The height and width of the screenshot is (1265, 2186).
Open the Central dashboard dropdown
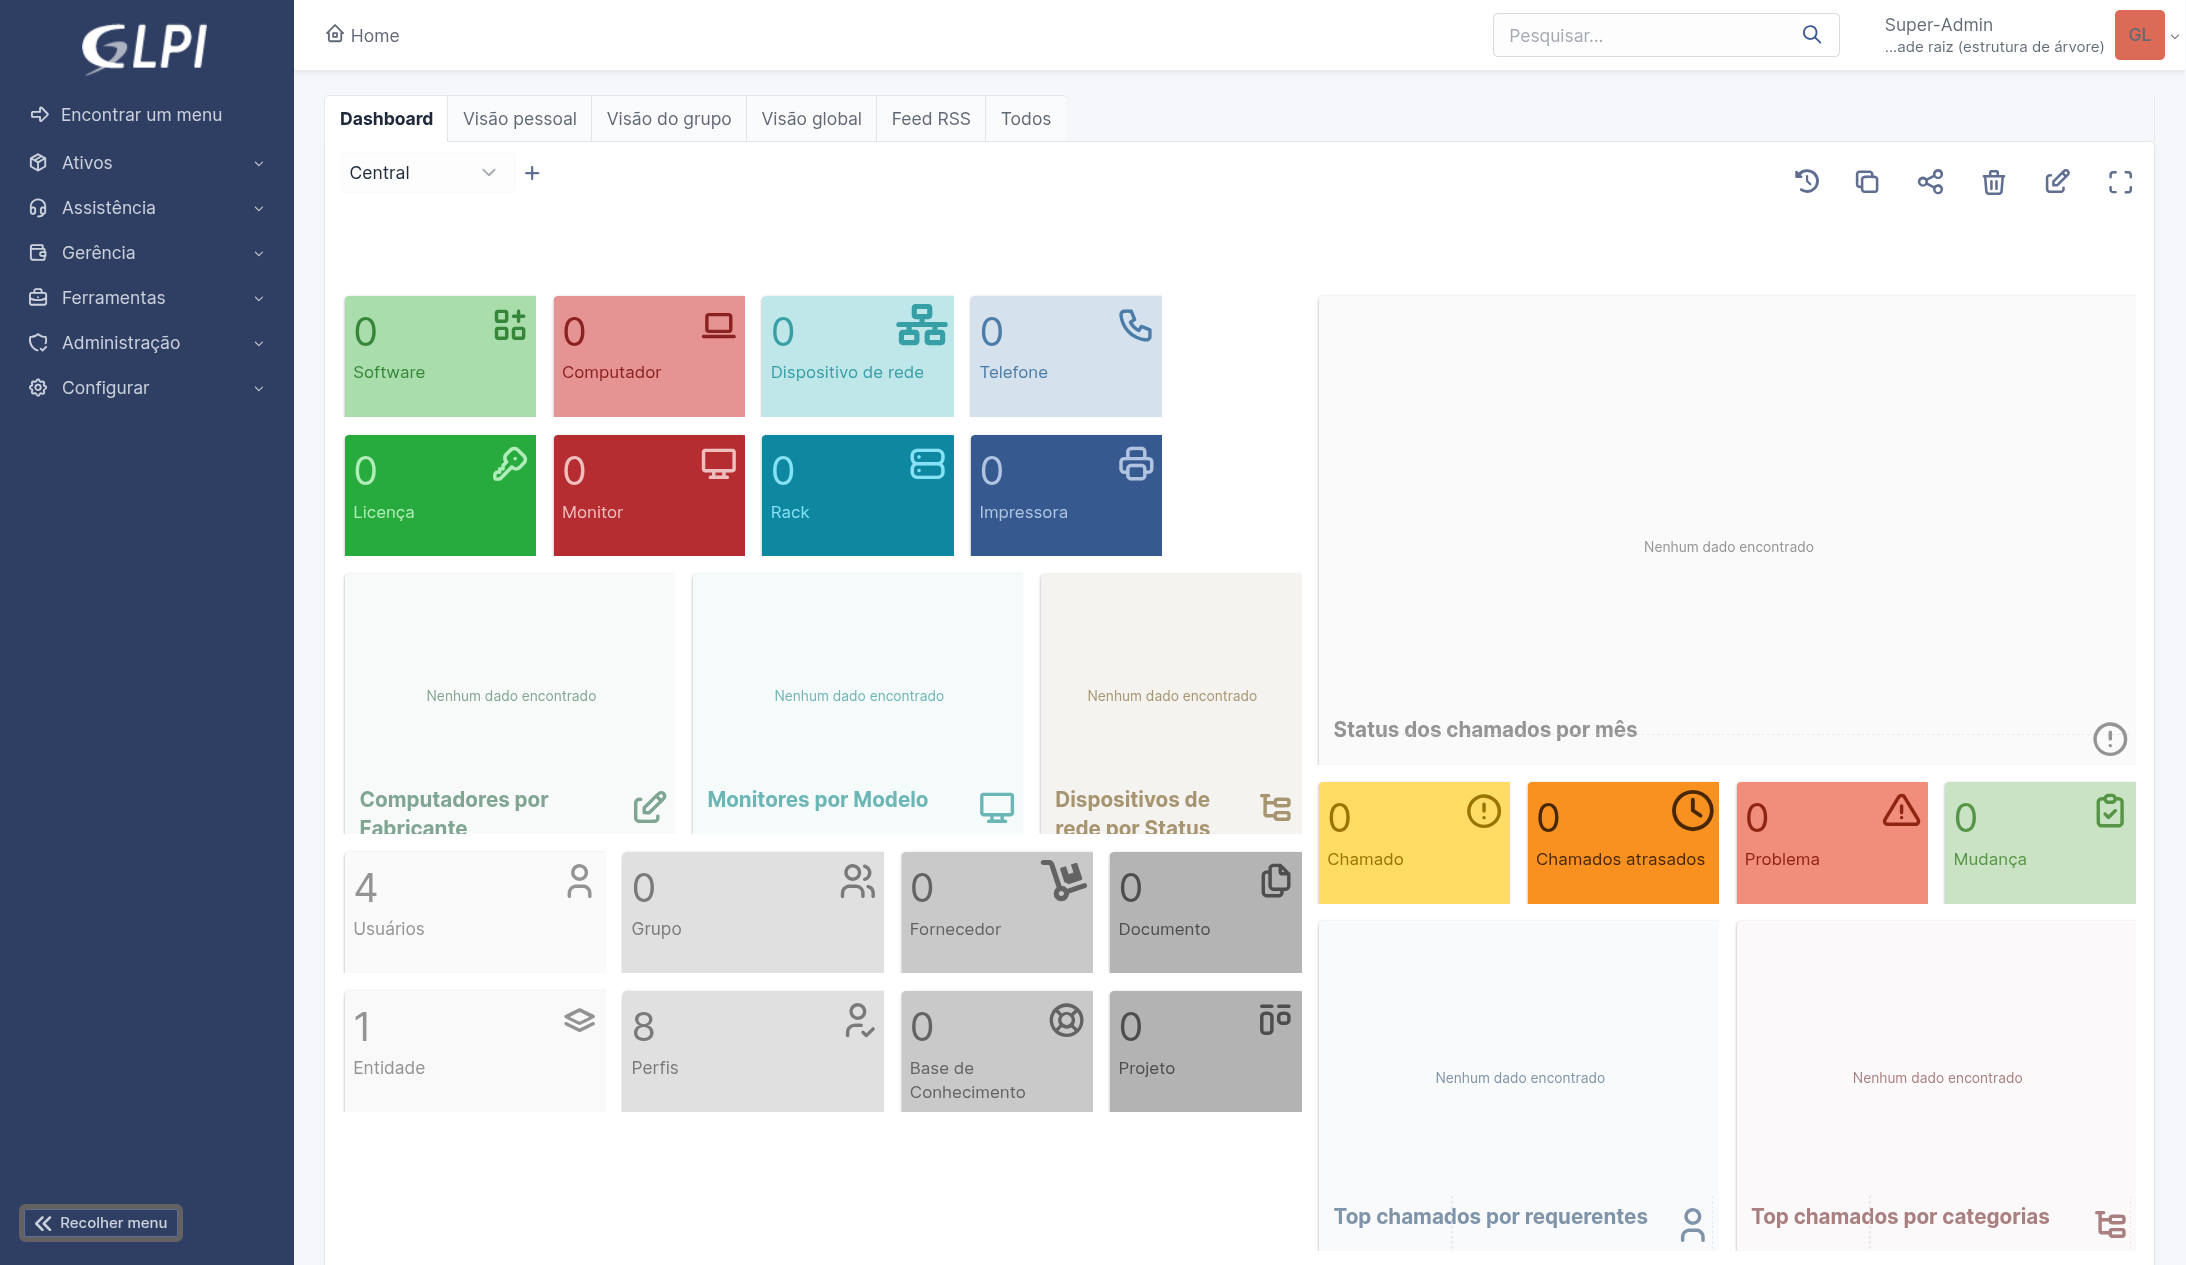pyautogui.click(x=422, y=173)
